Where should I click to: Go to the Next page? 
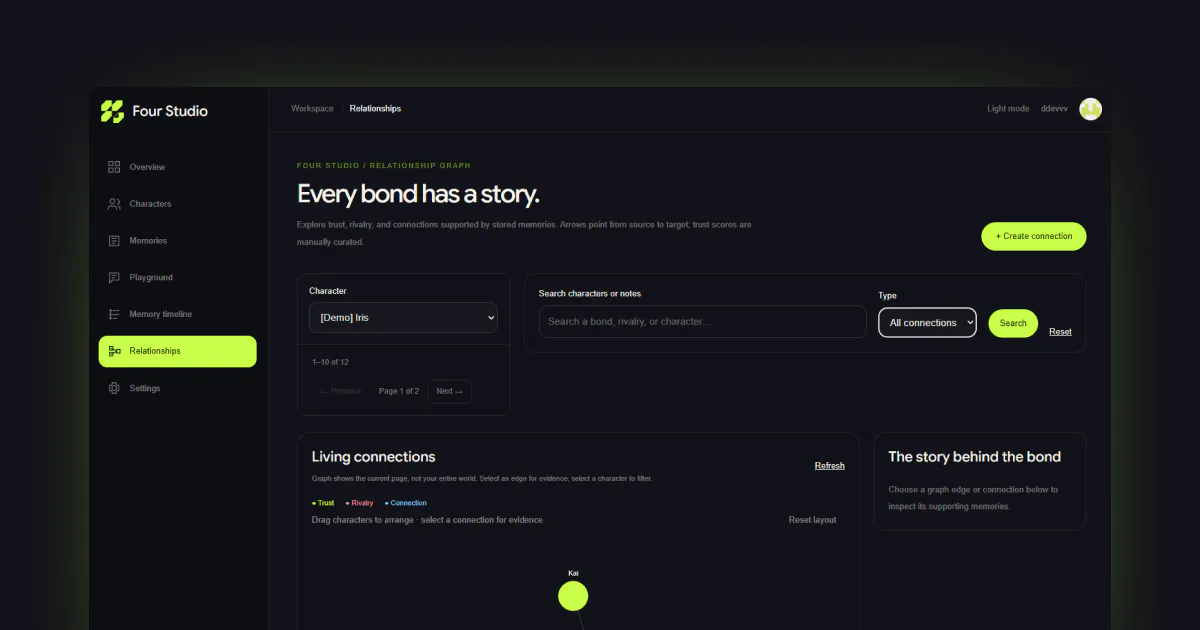(449, 391)
